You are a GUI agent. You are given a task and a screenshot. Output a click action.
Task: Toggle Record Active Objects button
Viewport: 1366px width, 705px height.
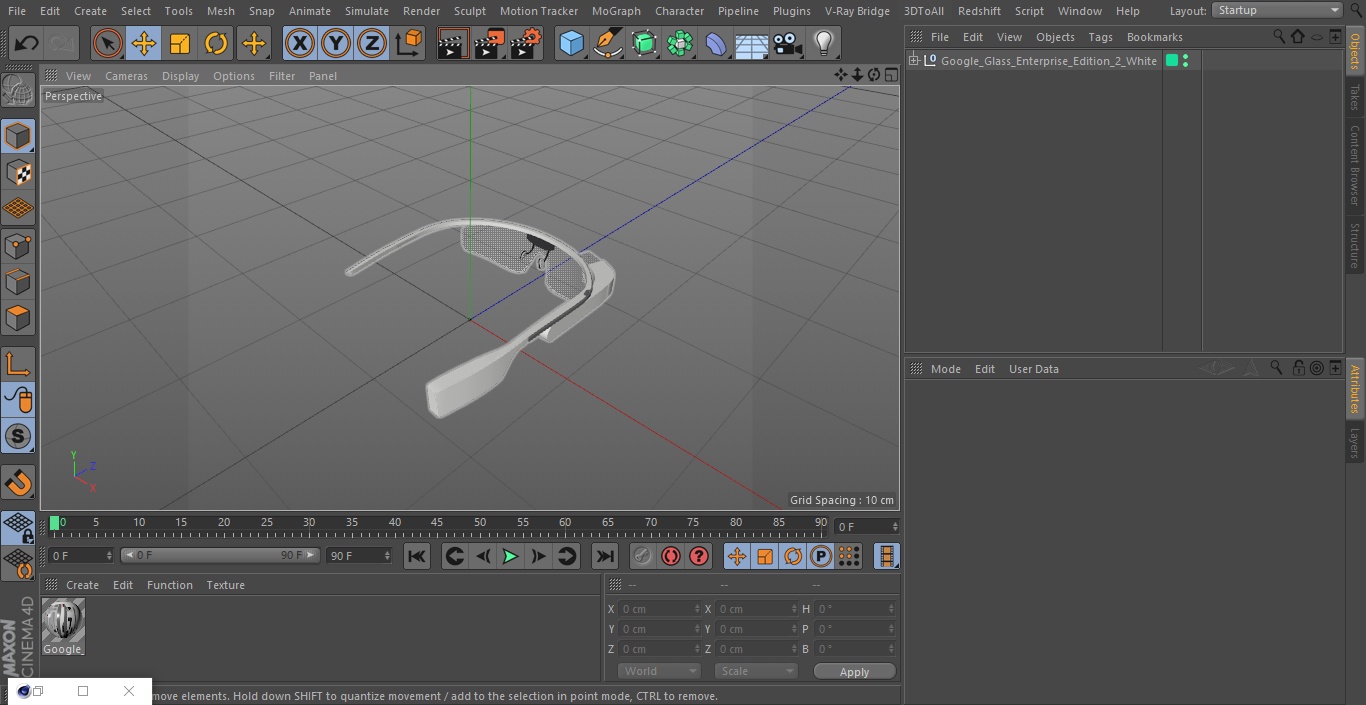click(643, 556)
